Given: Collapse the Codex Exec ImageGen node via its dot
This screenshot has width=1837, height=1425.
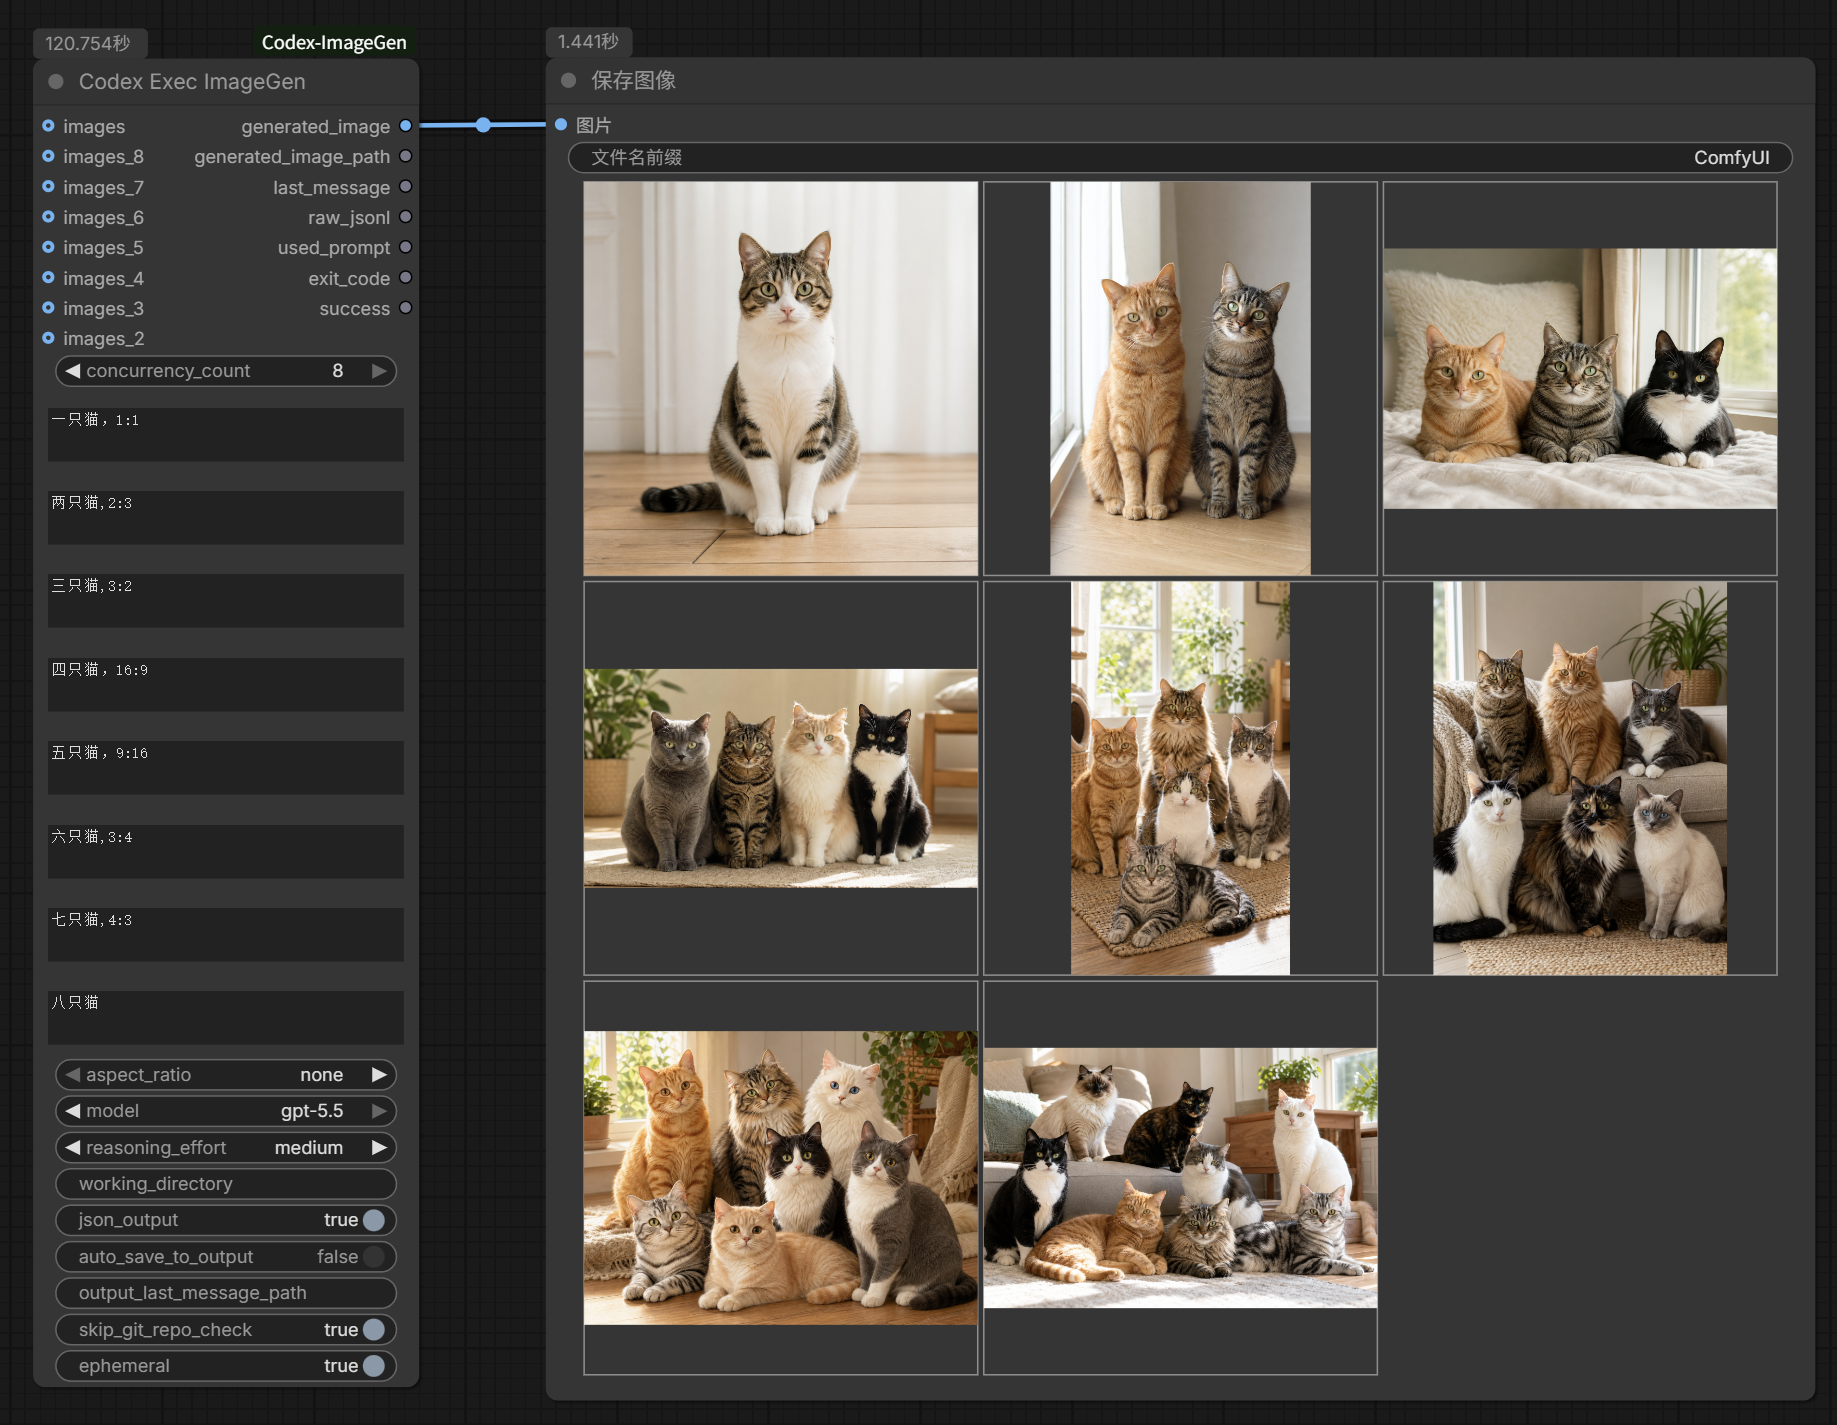Looking at the screenshot, I should pos(57,82).
